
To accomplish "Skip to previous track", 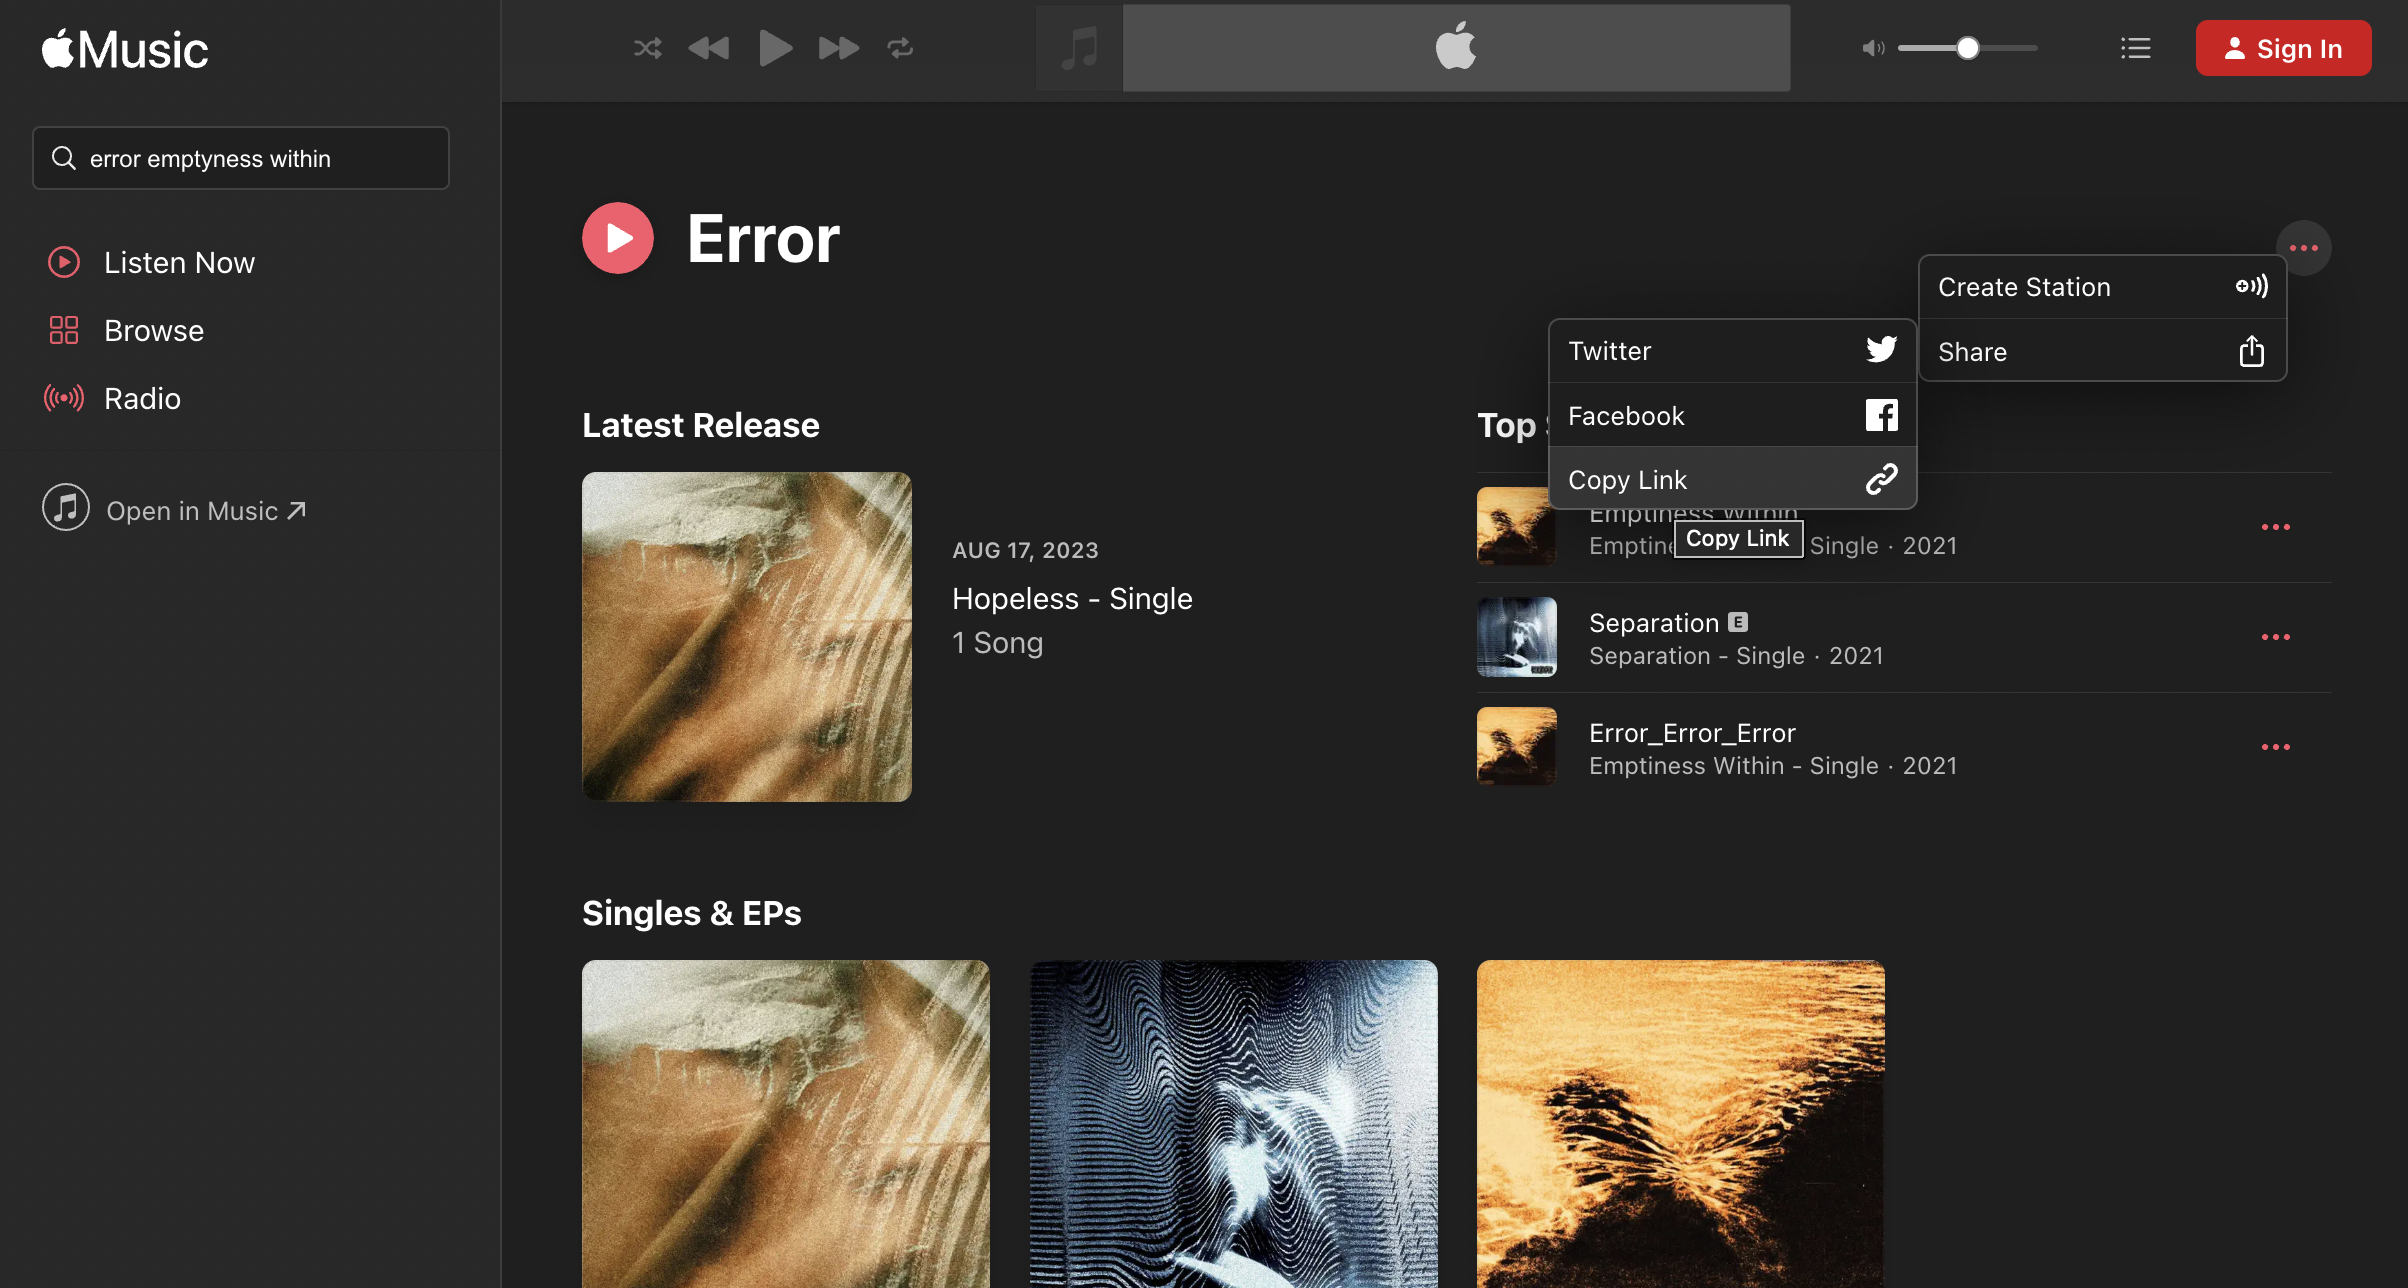I will click(709, 48).
